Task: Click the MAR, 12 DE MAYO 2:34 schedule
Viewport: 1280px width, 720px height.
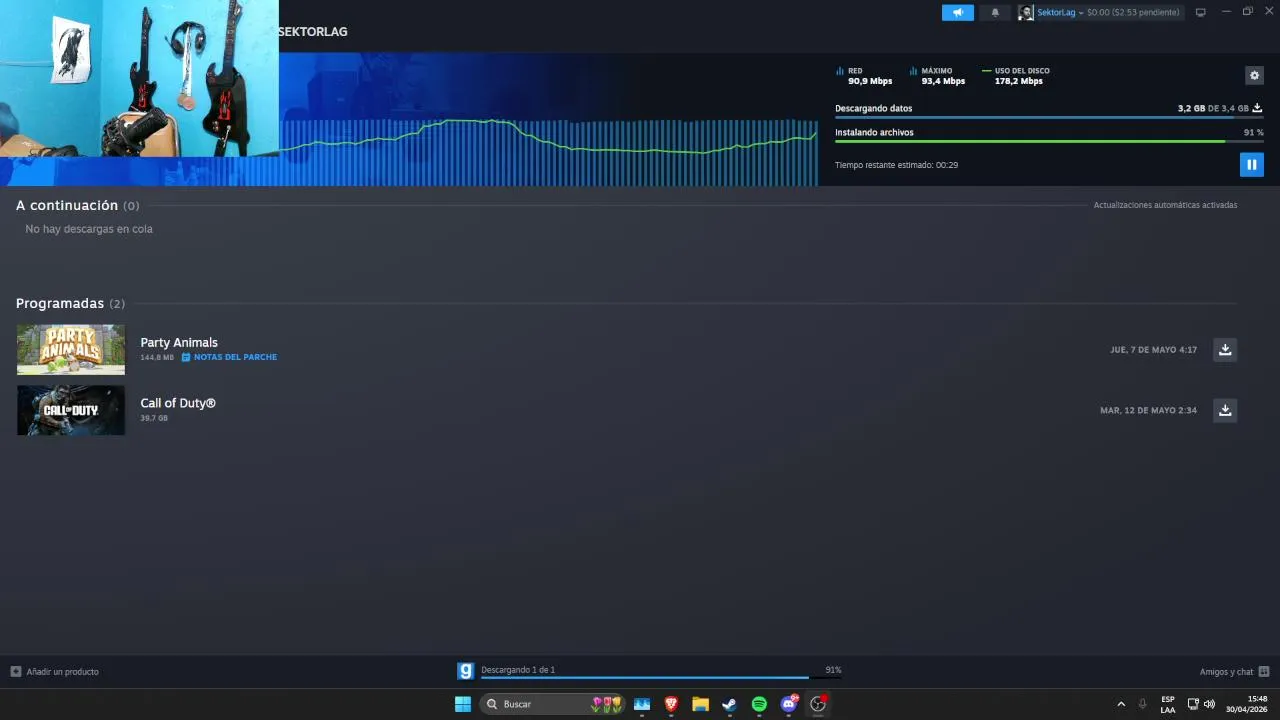Action: pos(1148,410)
